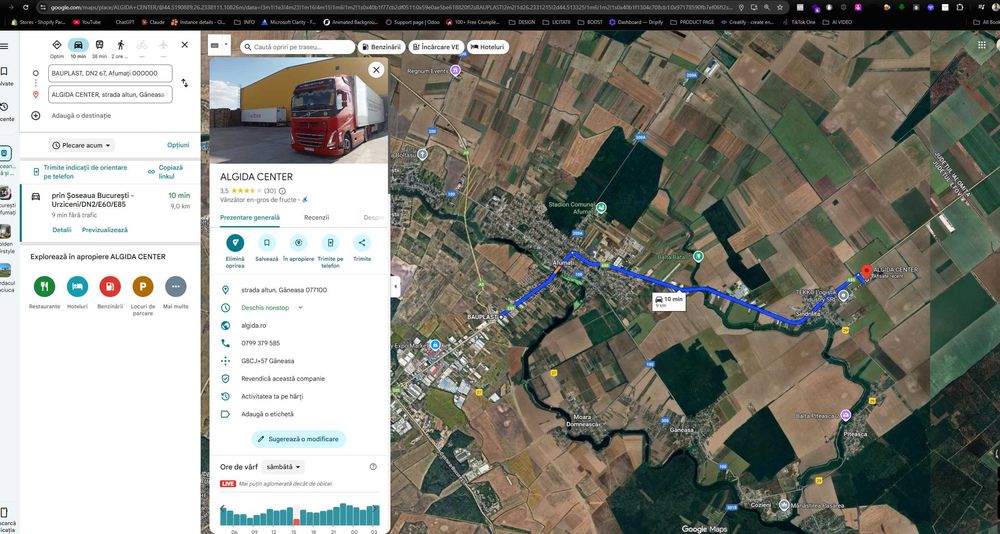Select the Driving travel mode icon
Image resolution: width=1000 pixels, height=534 pixels.
coord(78,45)
